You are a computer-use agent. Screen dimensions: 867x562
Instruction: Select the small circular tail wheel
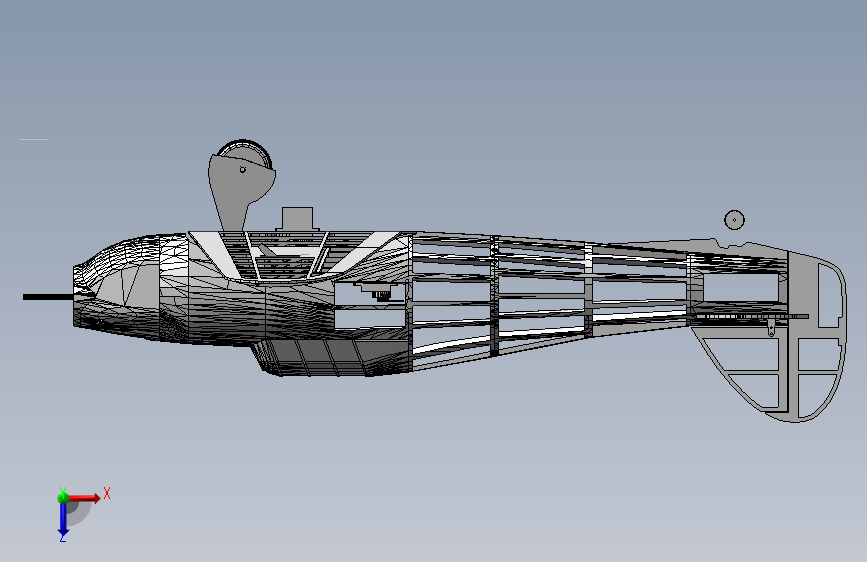pyautogui.click(x=734, y=220)
